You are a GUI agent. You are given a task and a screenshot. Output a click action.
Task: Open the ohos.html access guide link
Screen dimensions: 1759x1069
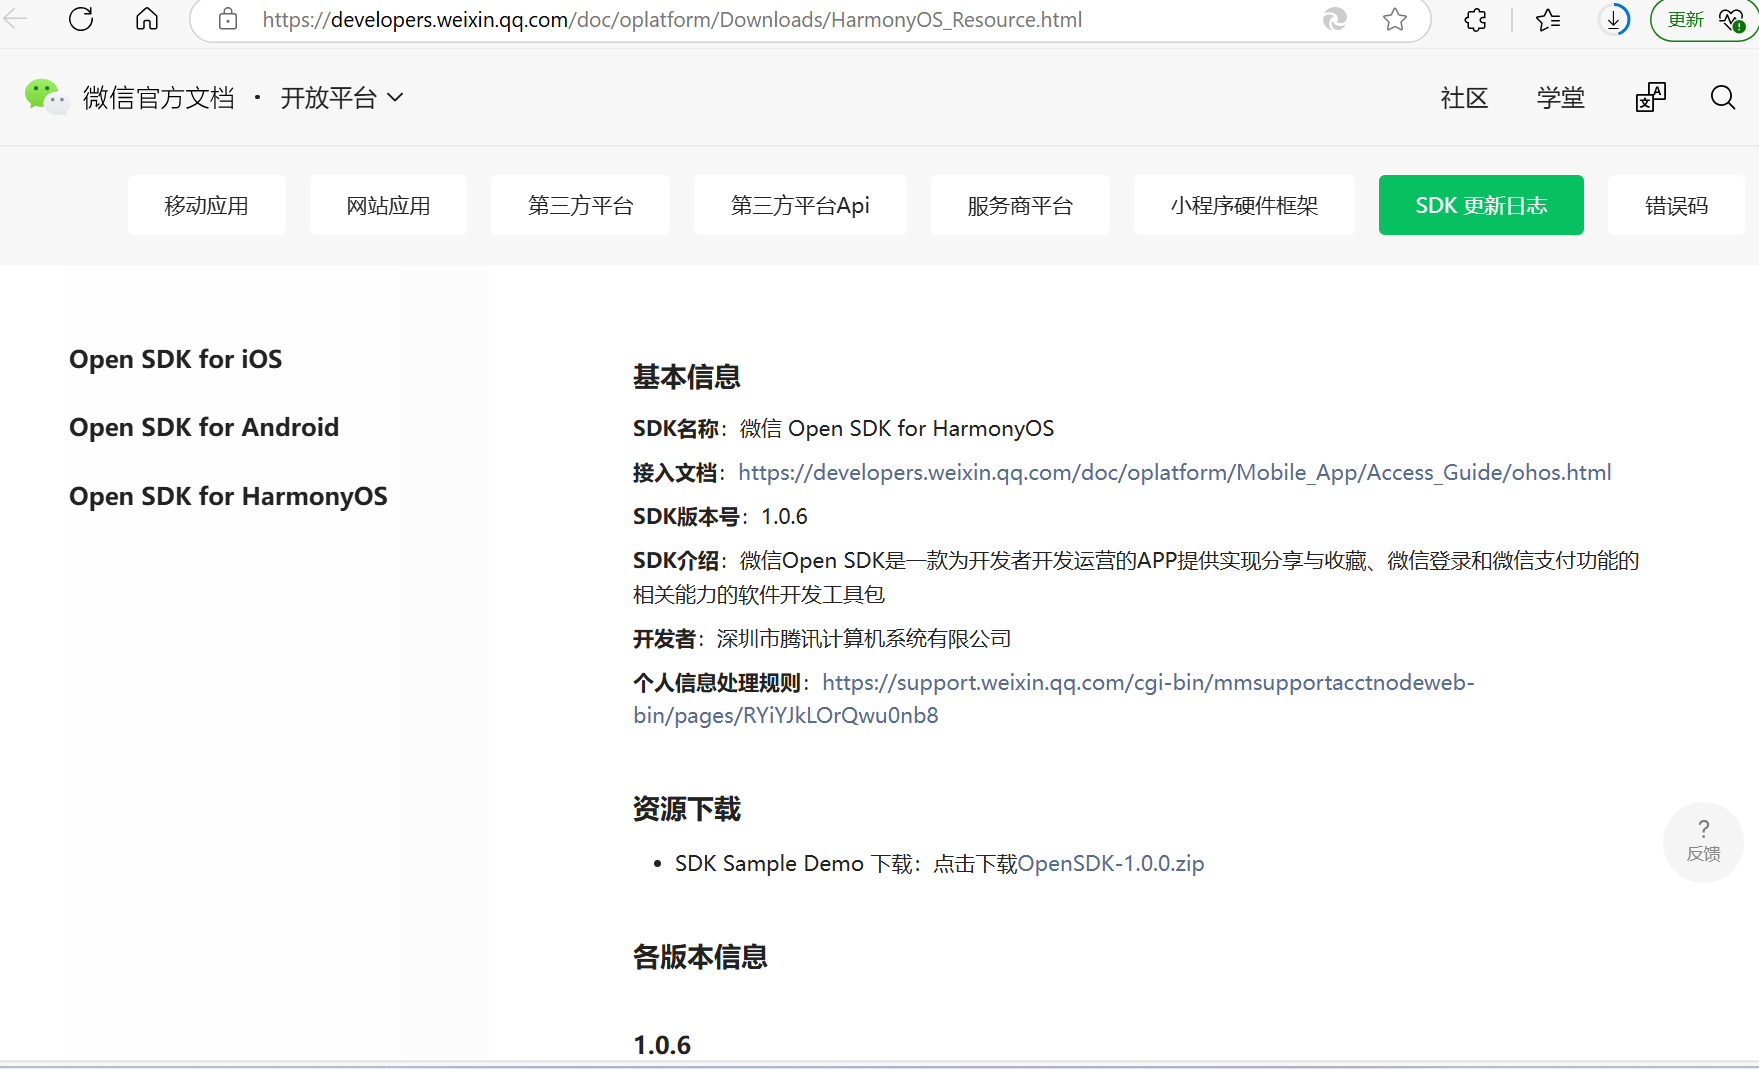(x=1175, y=472)
